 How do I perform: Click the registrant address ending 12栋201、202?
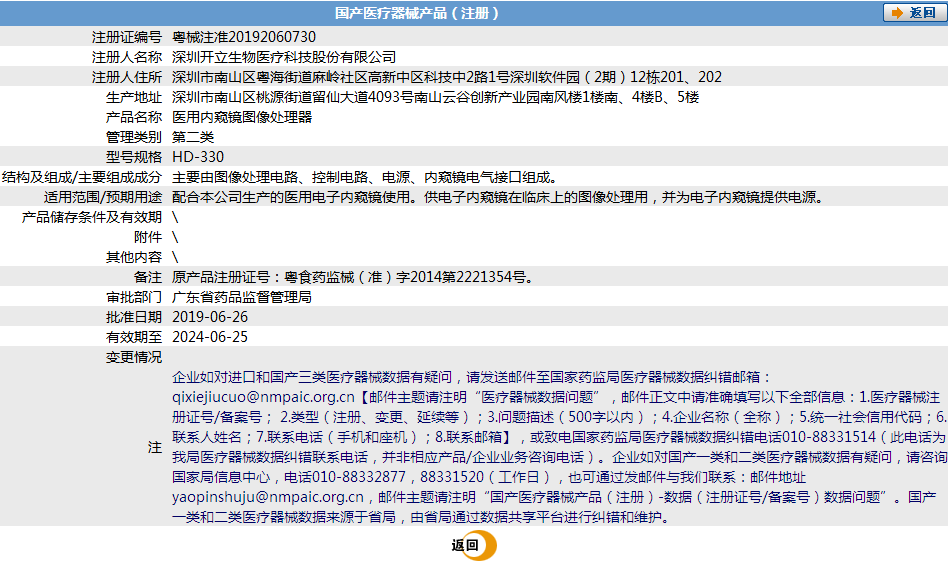(x=447, y=77)
